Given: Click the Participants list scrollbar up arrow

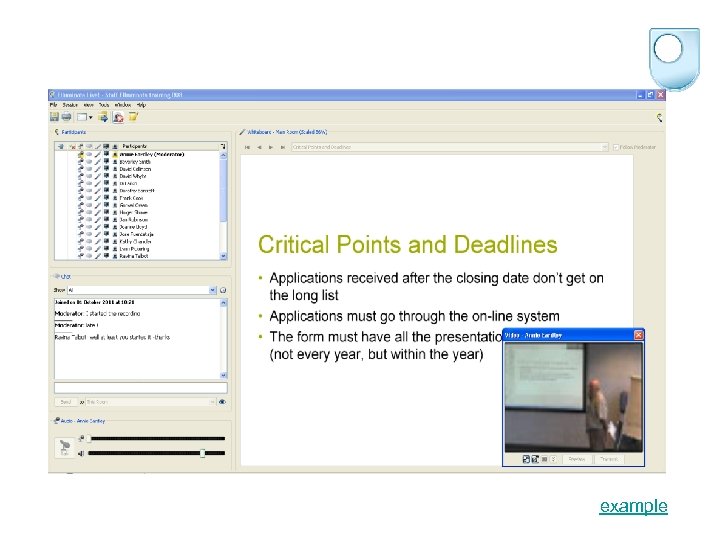Looking at the screenshot, I should click(x=224, y=155).
